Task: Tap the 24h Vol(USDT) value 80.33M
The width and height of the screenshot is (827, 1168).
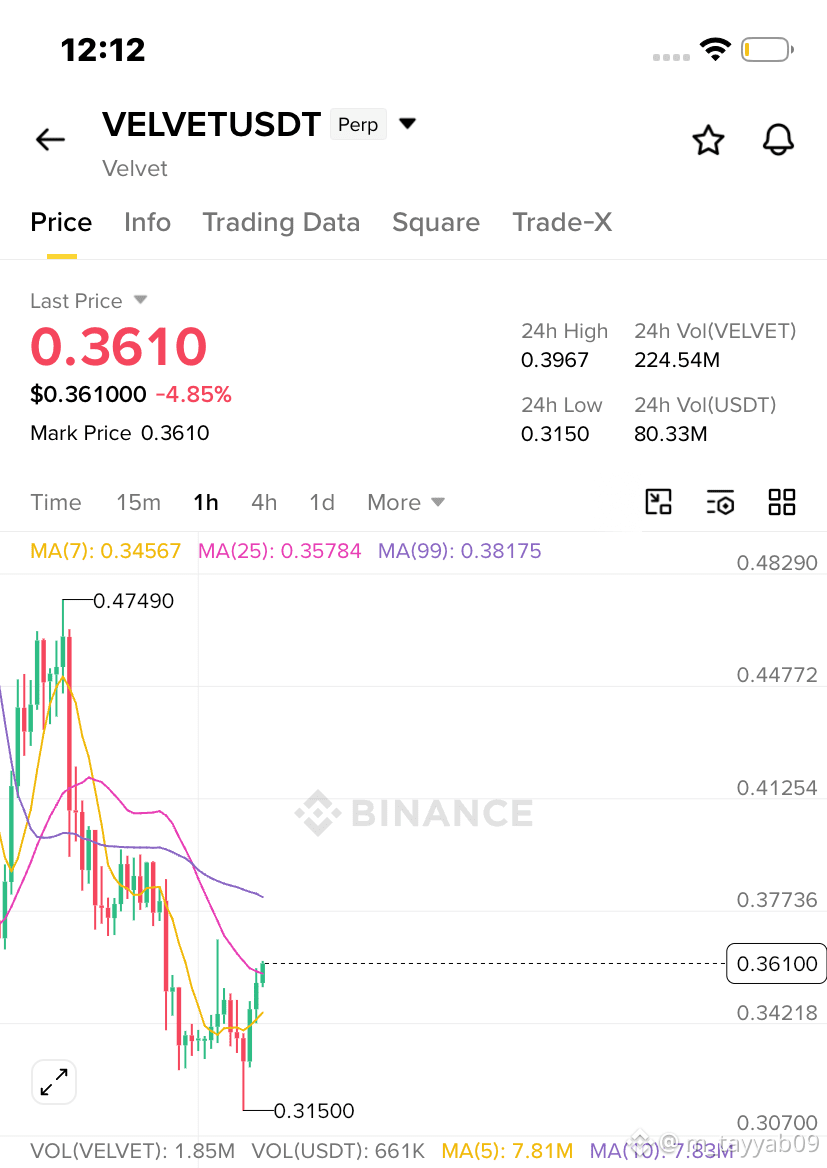Action: point(671,434)
